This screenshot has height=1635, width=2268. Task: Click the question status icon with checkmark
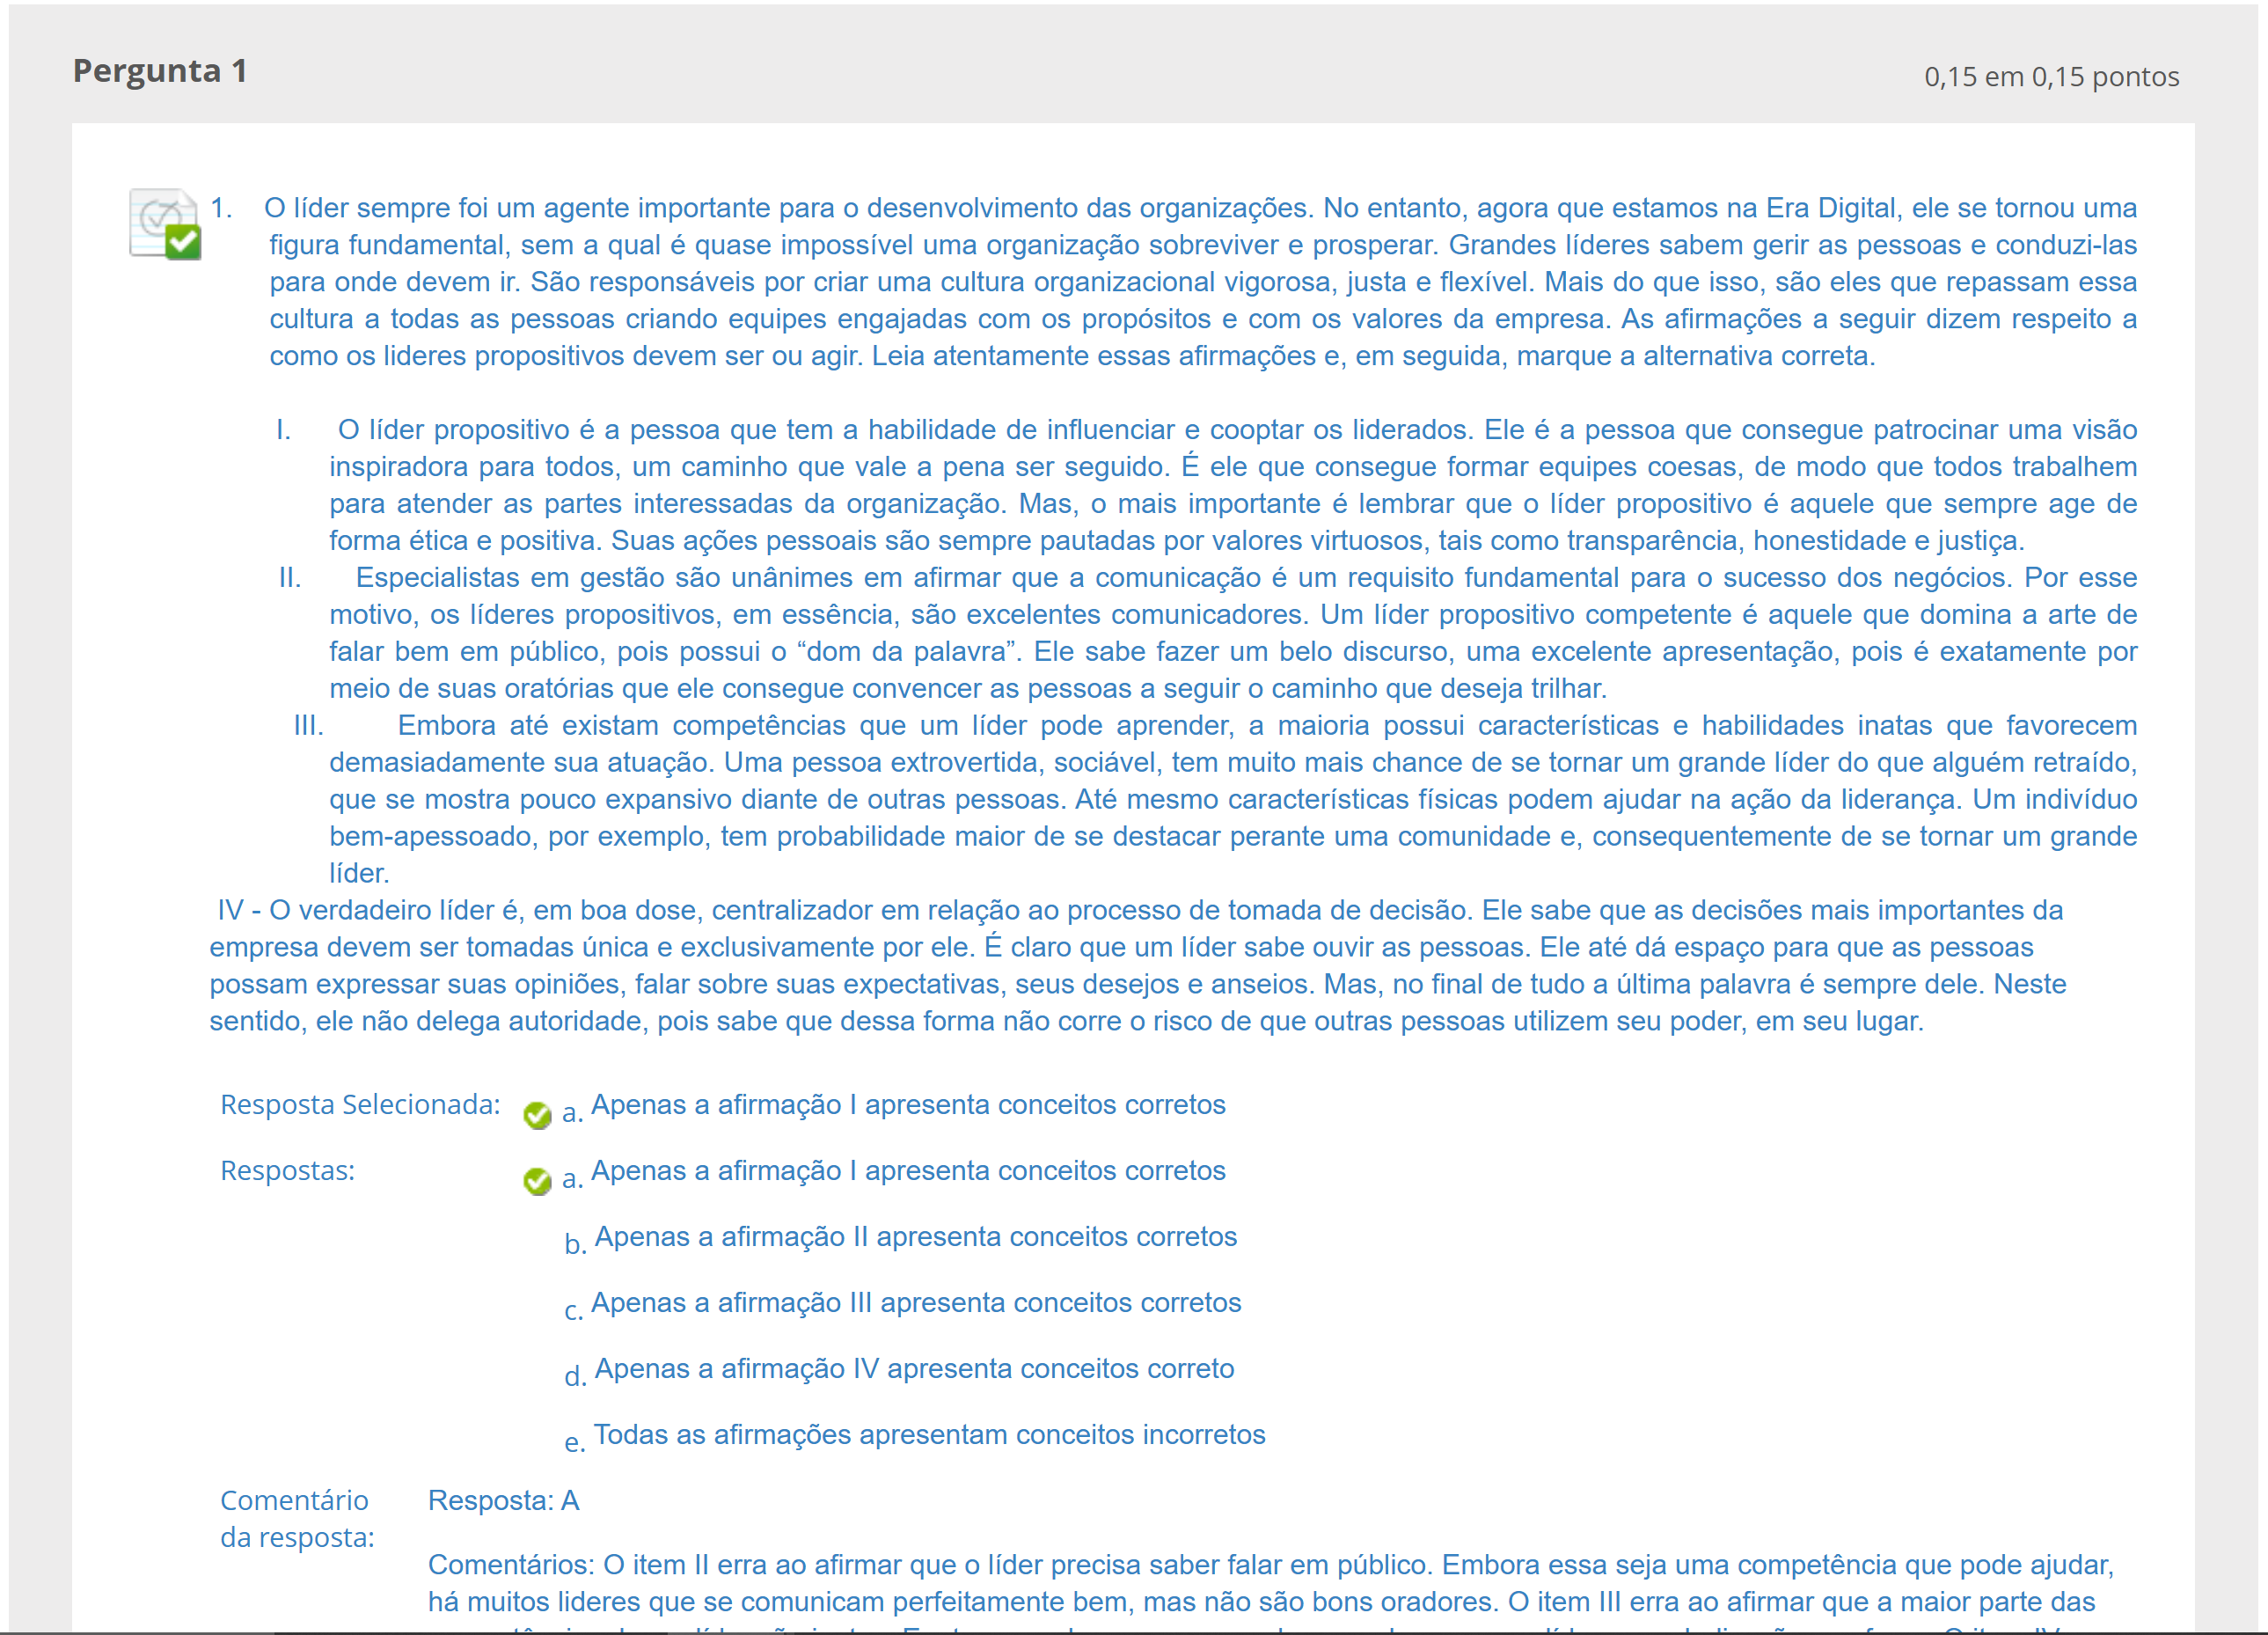click(x=165, y=224)
